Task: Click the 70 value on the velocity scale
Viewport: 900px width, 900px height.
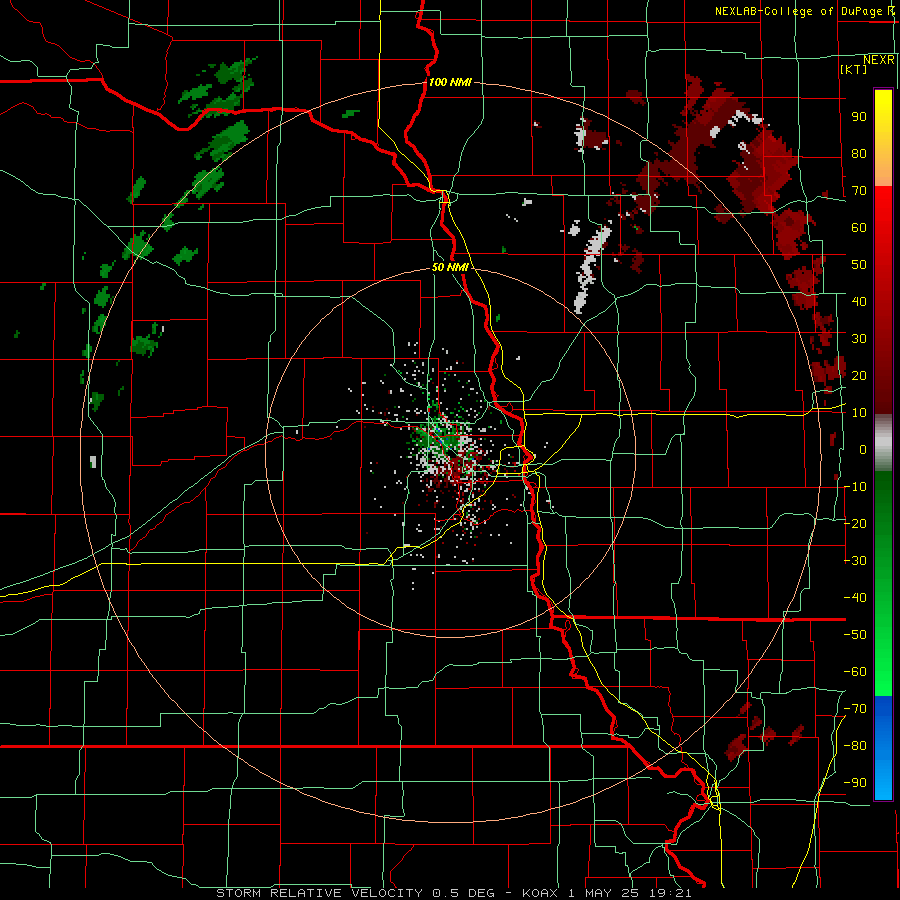Action: pos(859,191)
